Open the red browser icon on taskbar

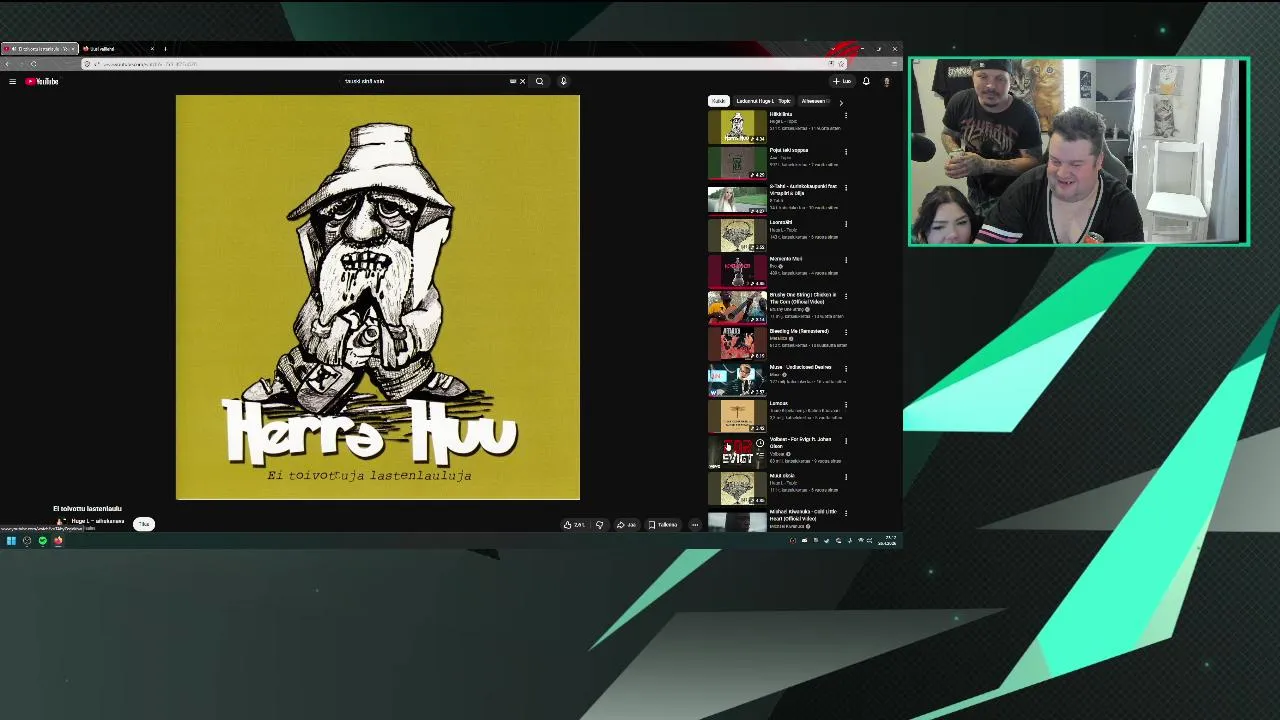tap(58, 541)
